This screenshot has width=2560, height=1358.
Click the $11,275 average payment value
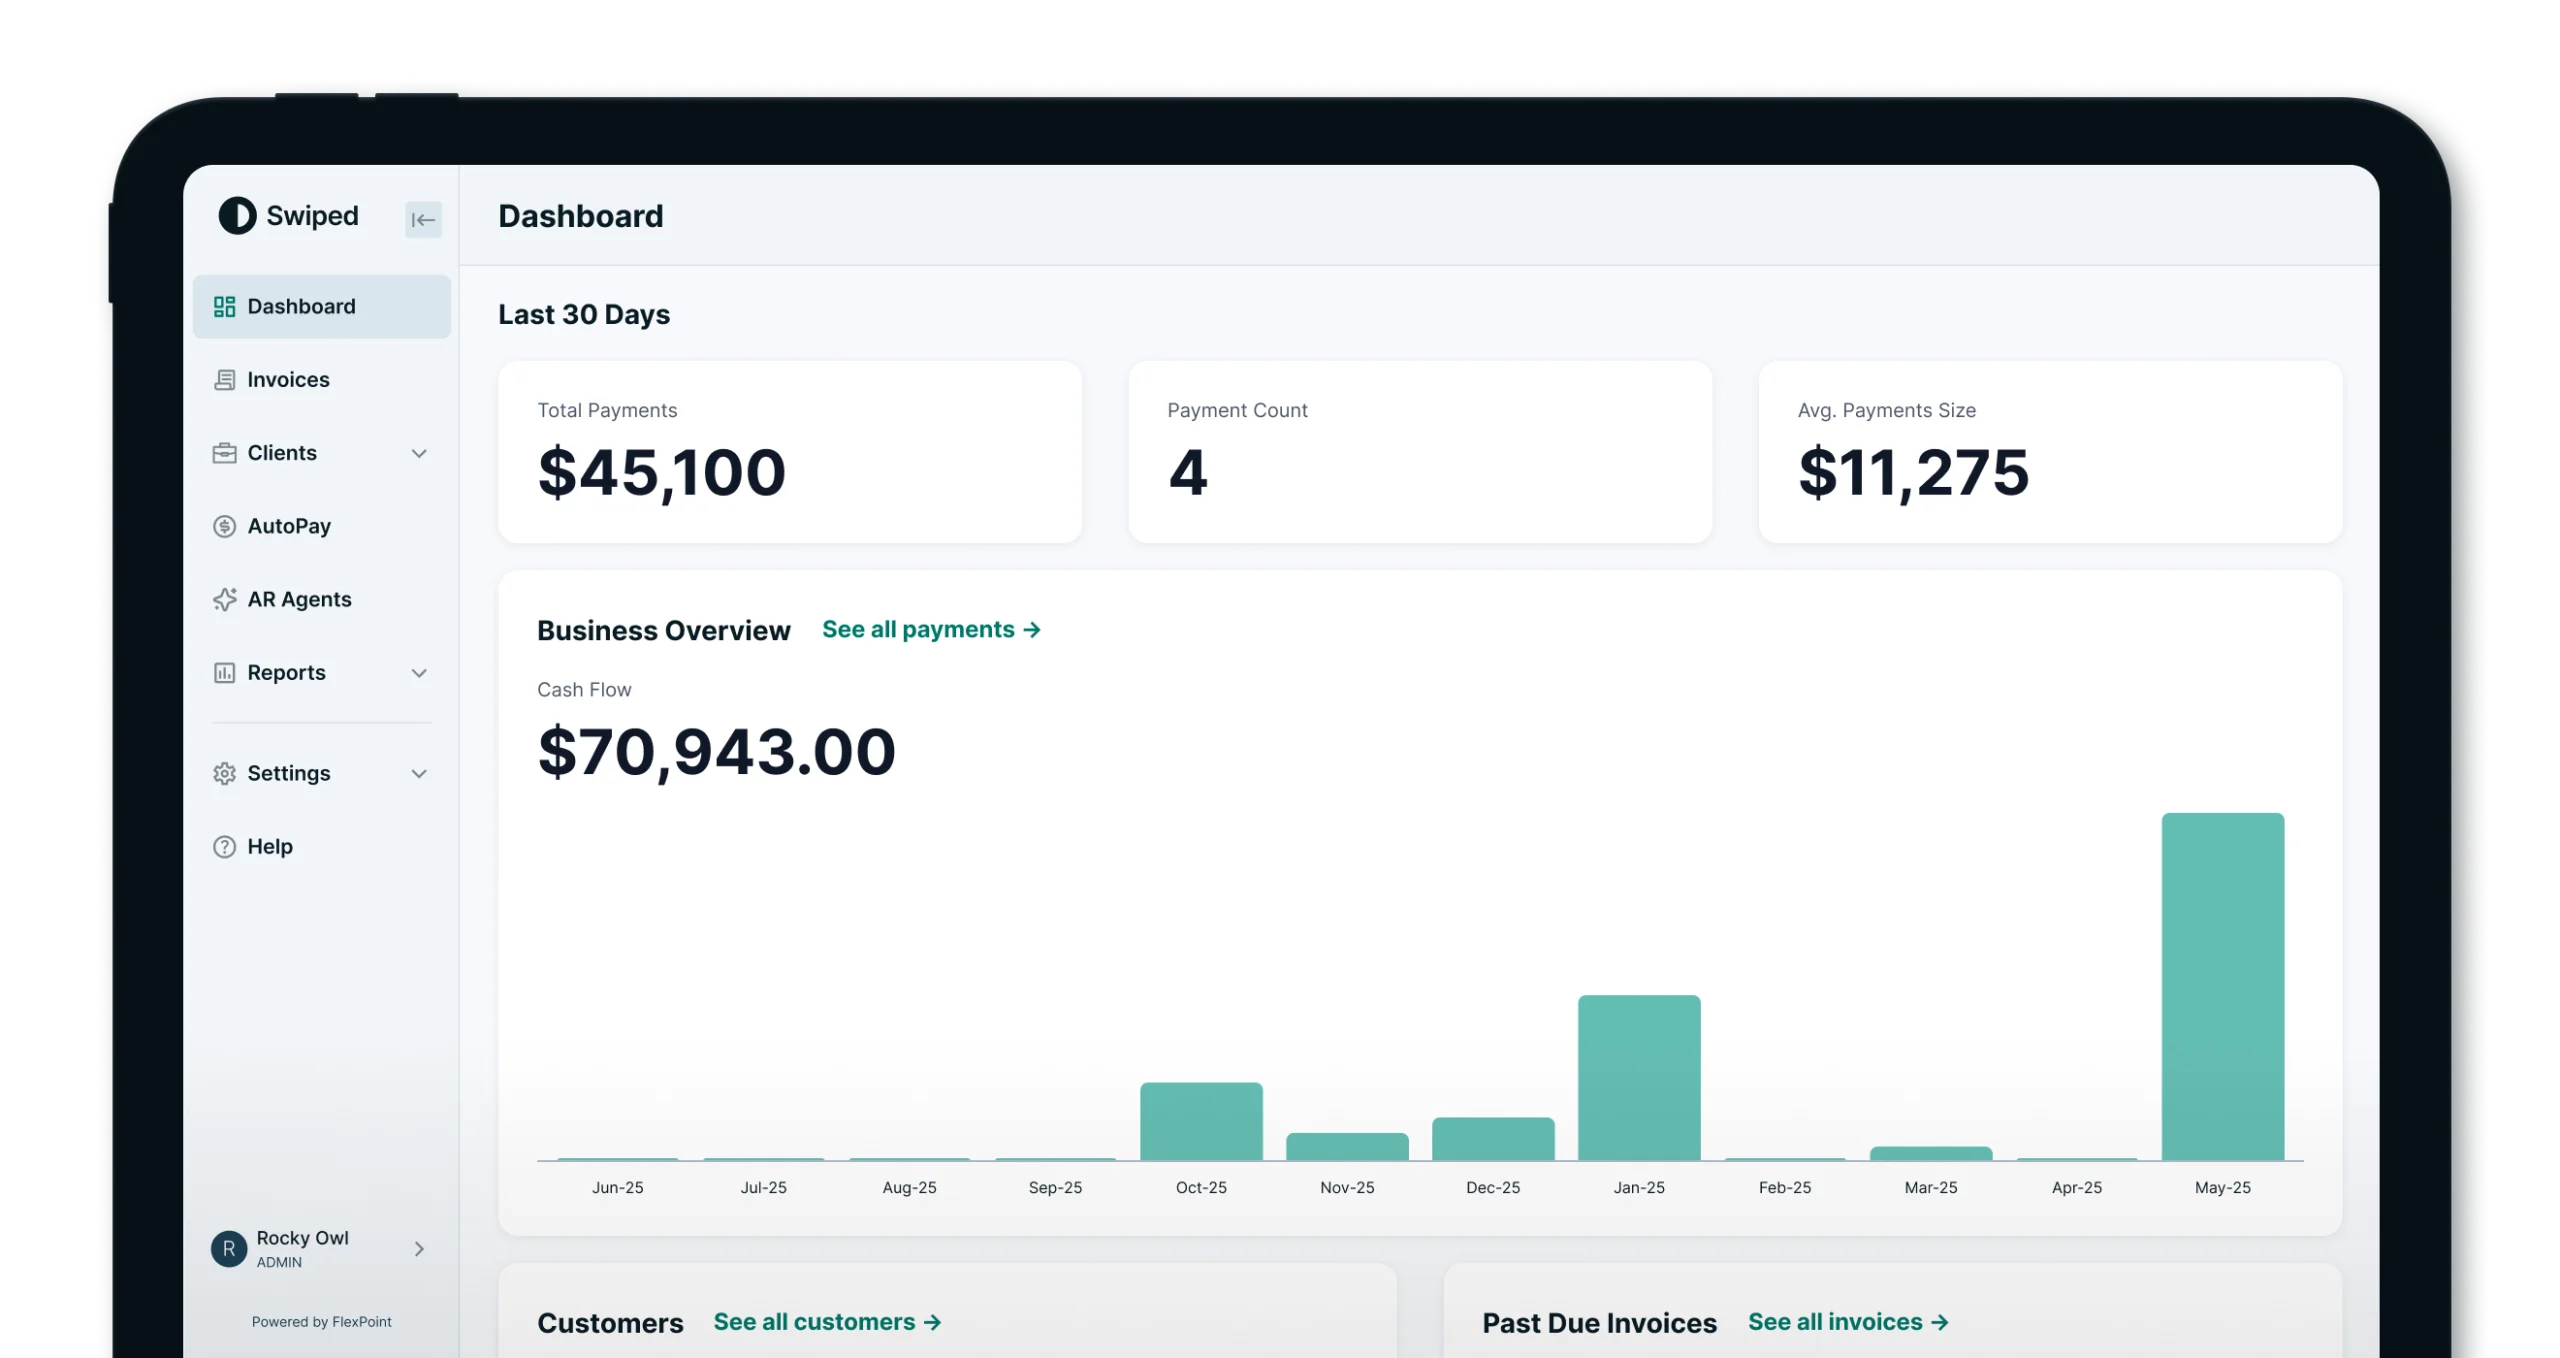pyautogui.click(x=1913, y=473)
